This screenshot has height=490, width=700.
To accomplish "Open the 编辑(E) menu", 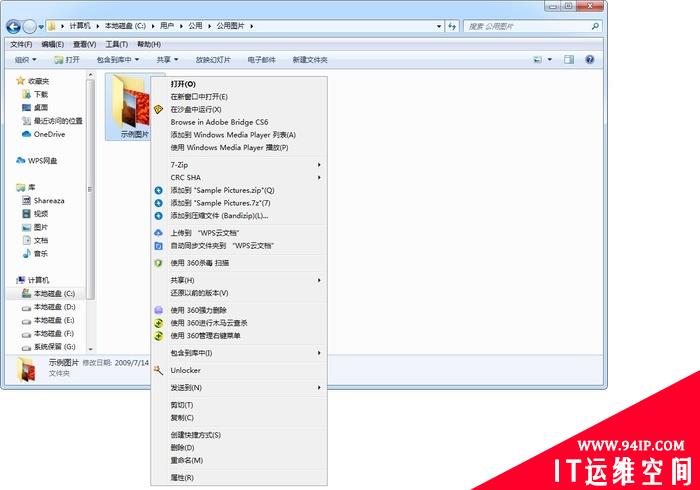I will pos(53,44).
